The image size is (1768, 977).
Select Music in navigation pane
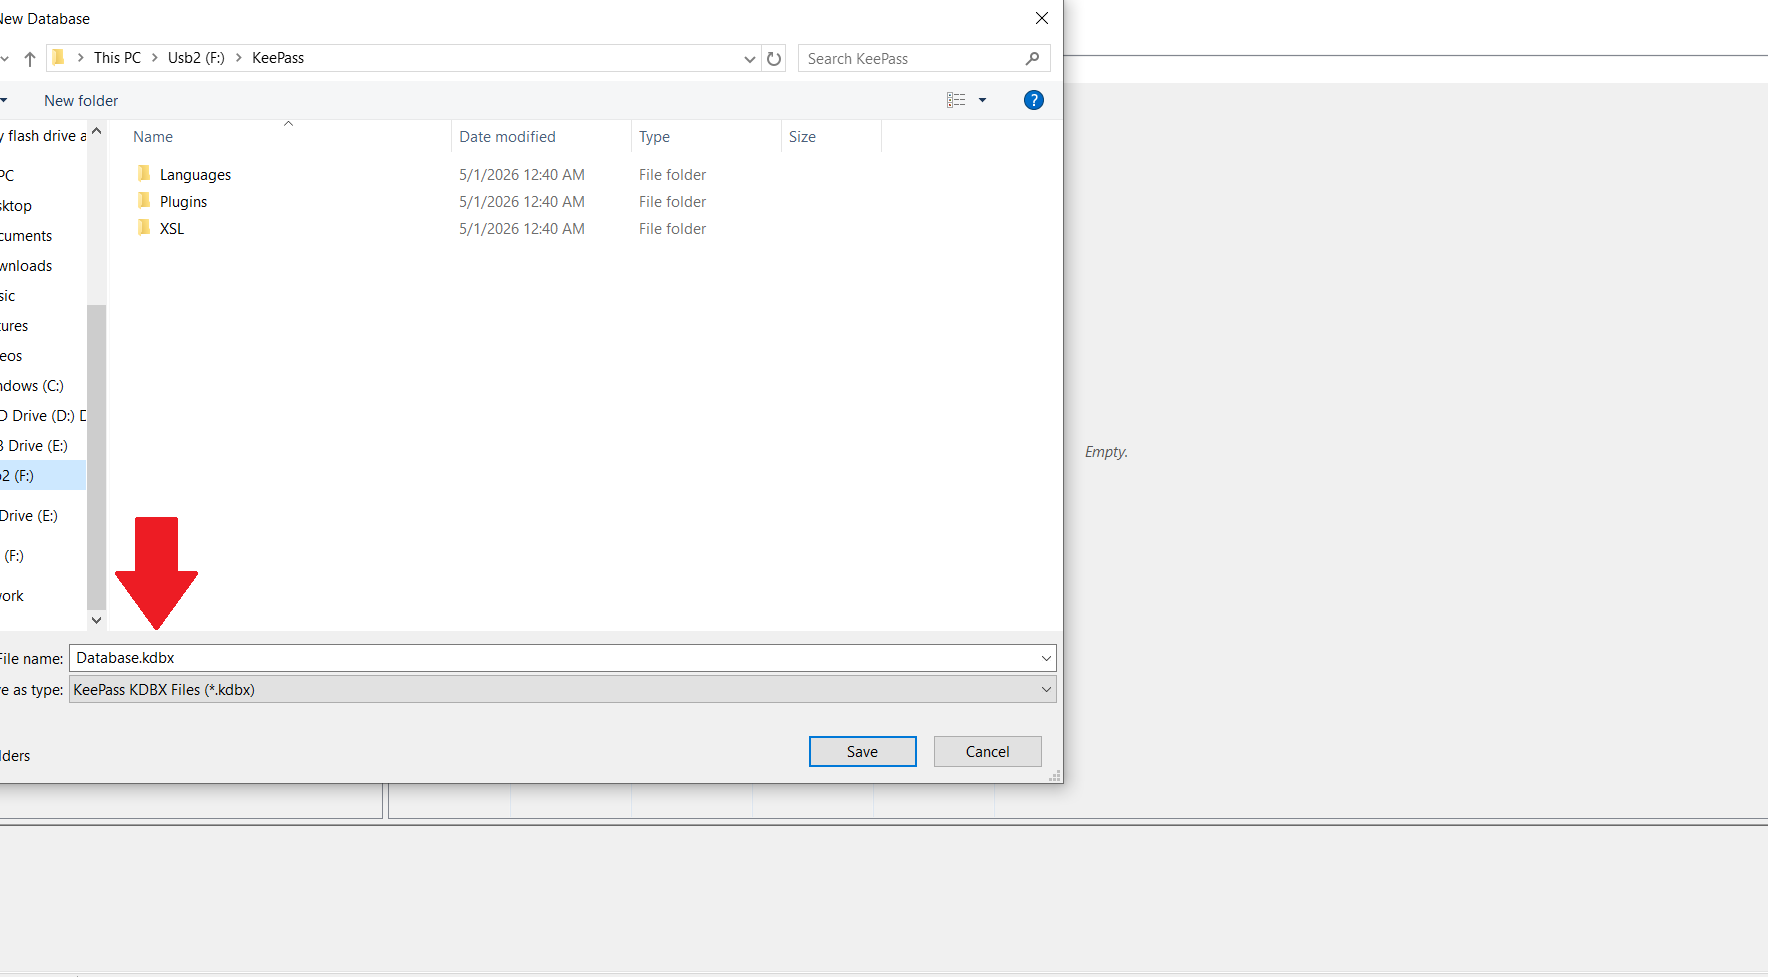point(8,296)
